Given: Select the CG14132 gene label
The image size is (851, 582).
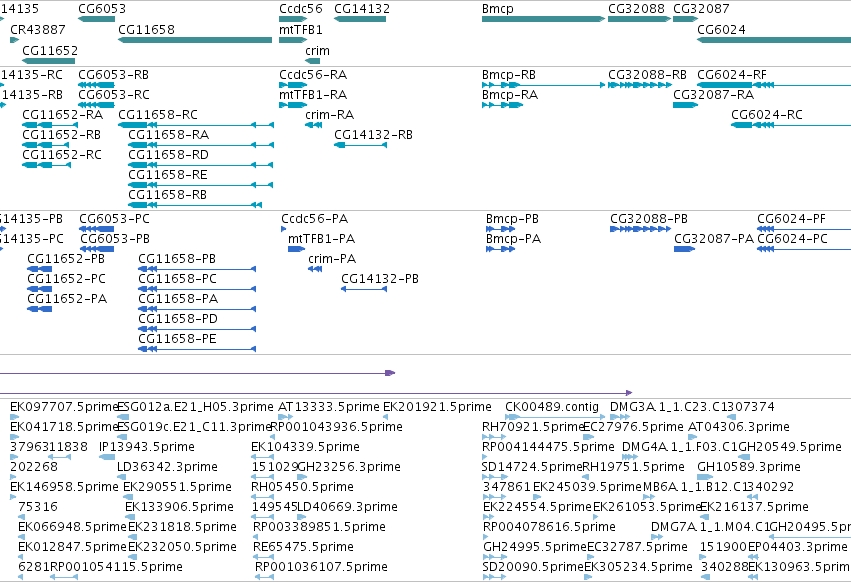Looking at the screenshot, I should coord(362,9).
